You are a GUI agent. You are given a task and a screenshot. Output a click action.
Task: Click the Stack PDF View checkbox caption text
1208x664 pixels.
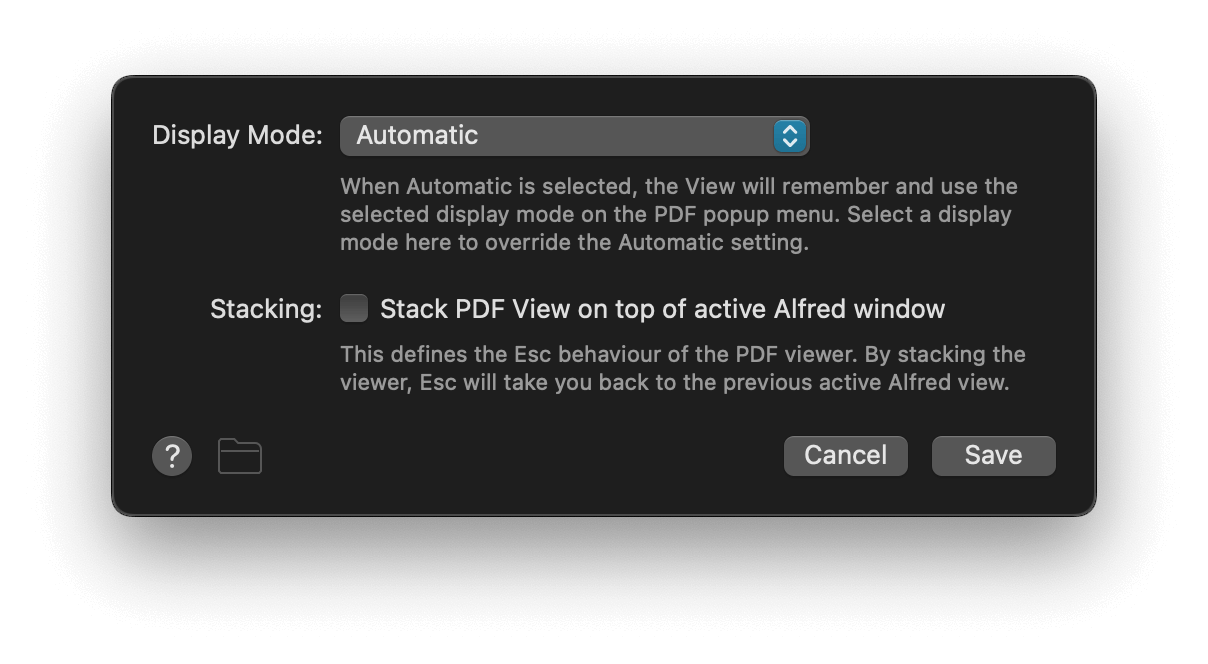pos(661,309)
